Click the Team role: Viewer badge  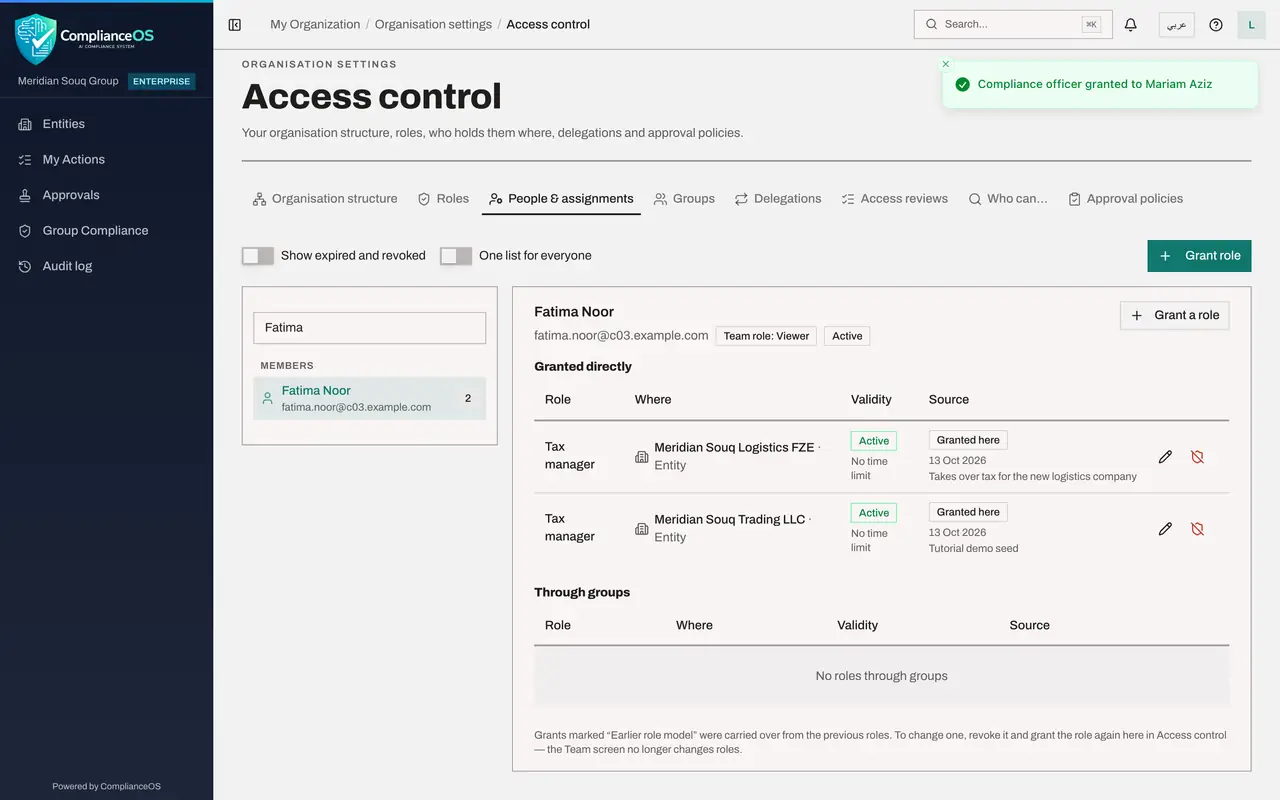[x=766, y=336]
